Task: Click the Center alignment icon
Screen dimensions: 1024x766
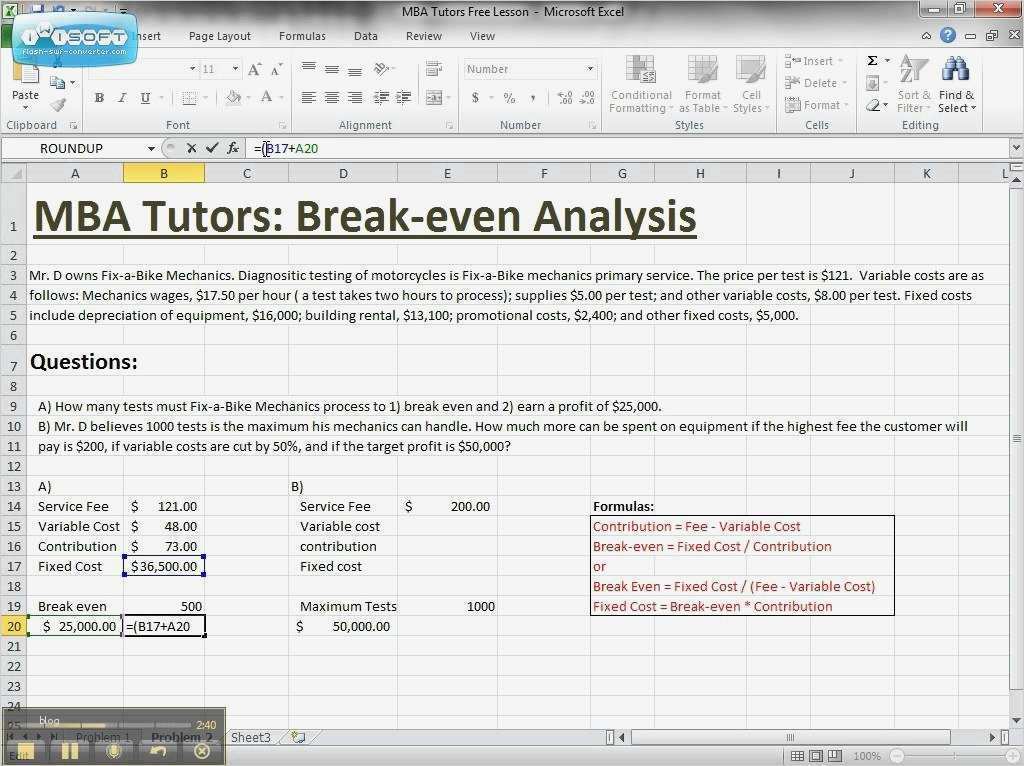Action: [332, 98]
